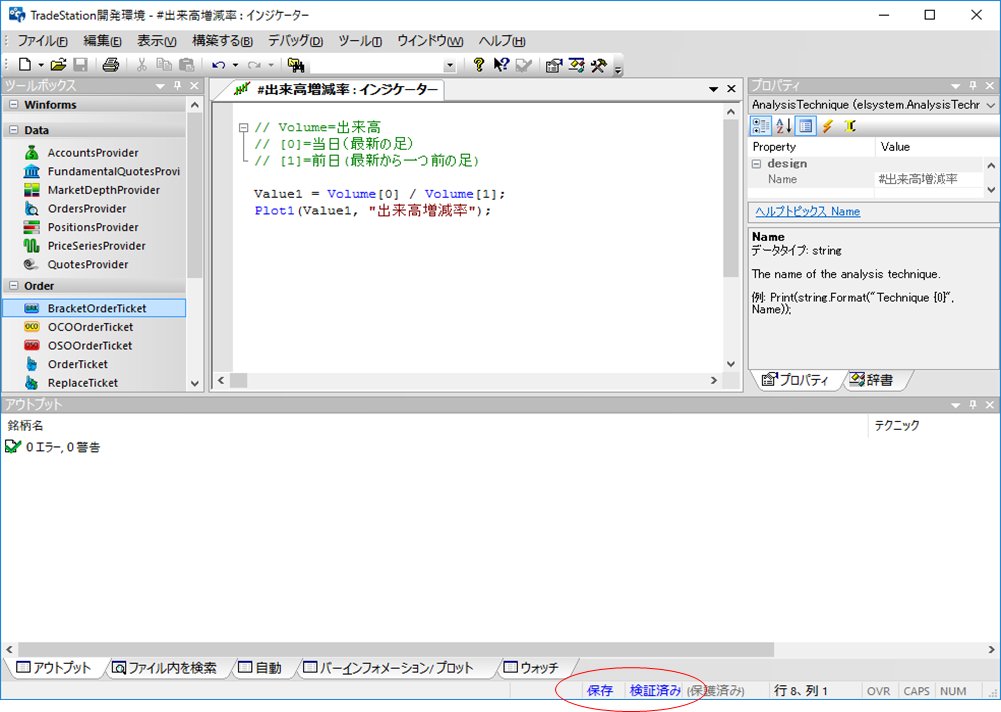This screenshot has width=1001, height=712.
Task: Click the context help arrow-question icon
Action: point(501,64)
